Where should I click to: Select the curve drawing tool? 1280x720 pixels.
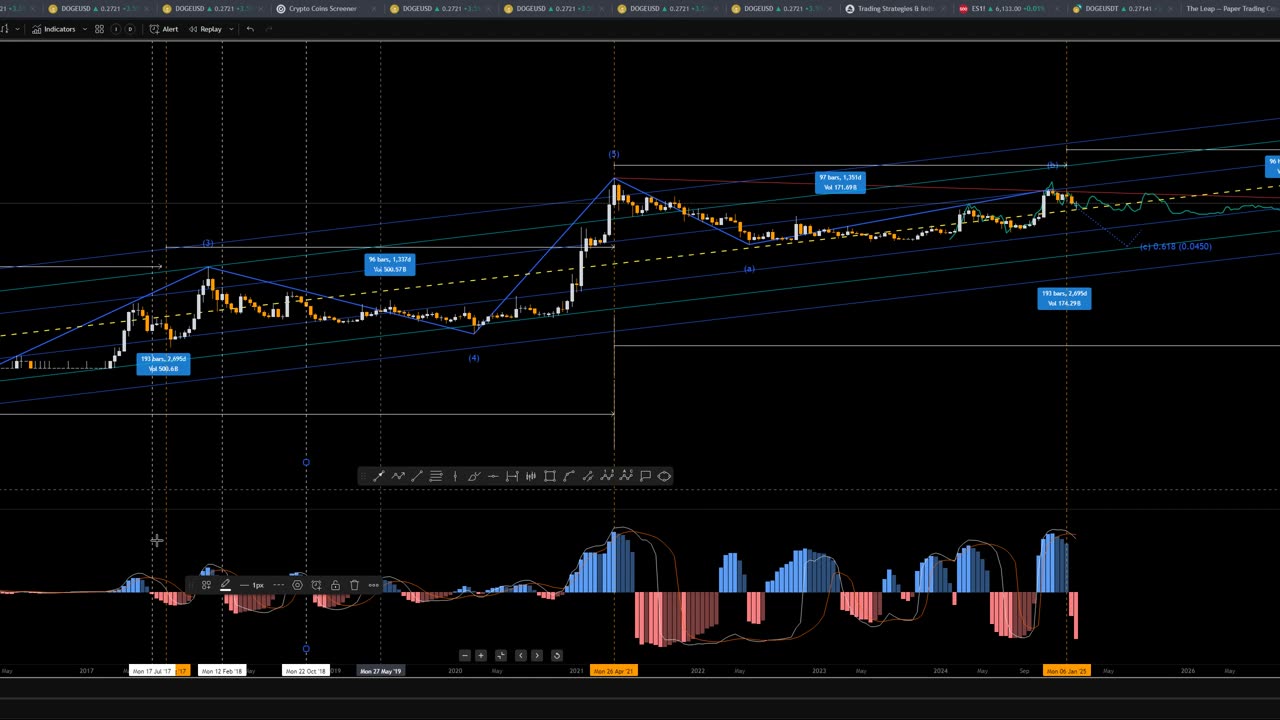click(569, 476)
